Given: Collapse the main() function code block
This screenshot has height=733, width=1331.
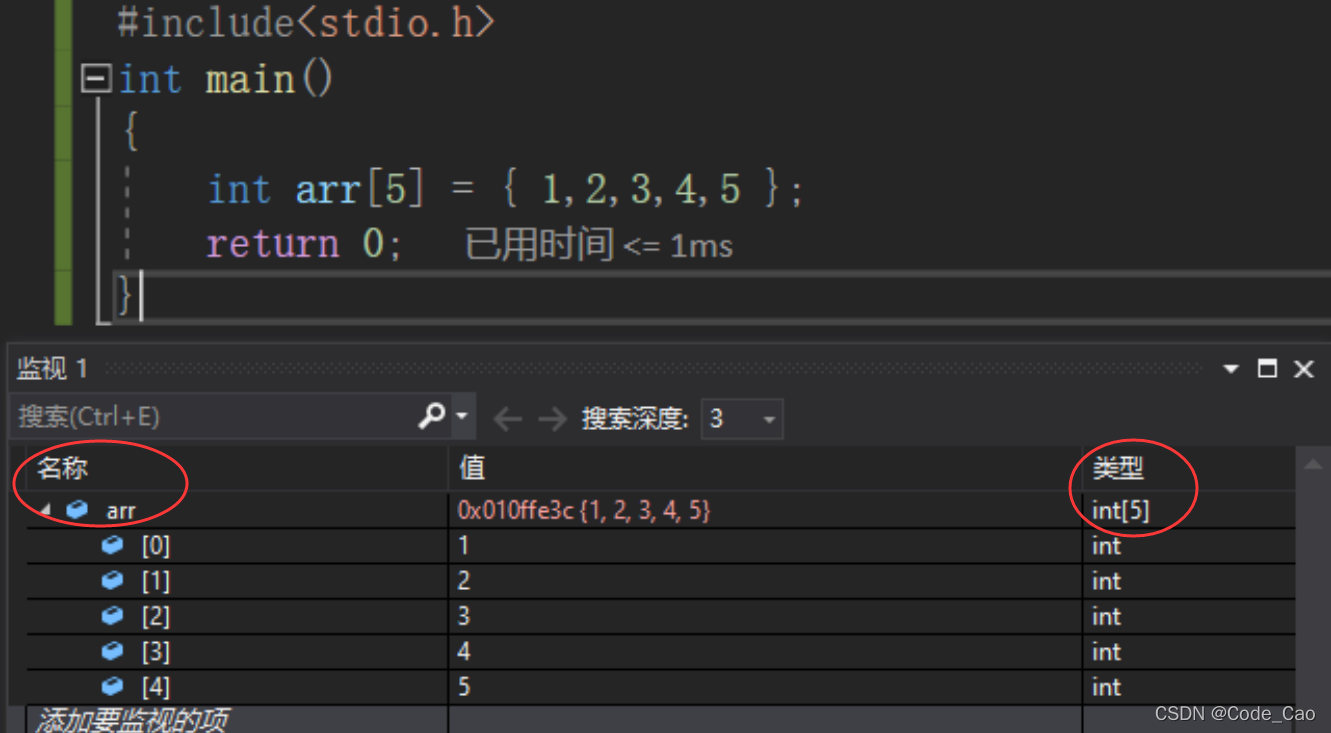Looking at the screenshot, I should point(96,79).
